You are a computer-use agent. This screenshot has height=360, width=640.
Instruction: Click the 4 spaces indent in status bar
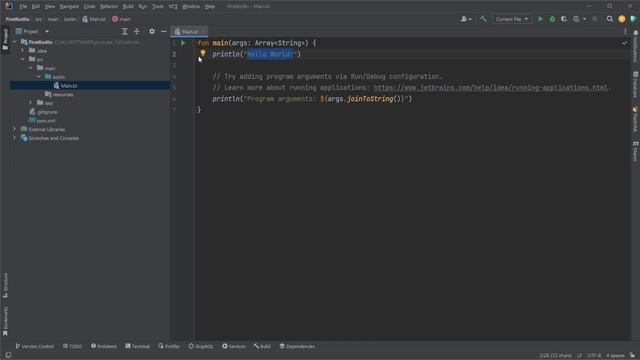pyautogui.click(x=615, y=356)
